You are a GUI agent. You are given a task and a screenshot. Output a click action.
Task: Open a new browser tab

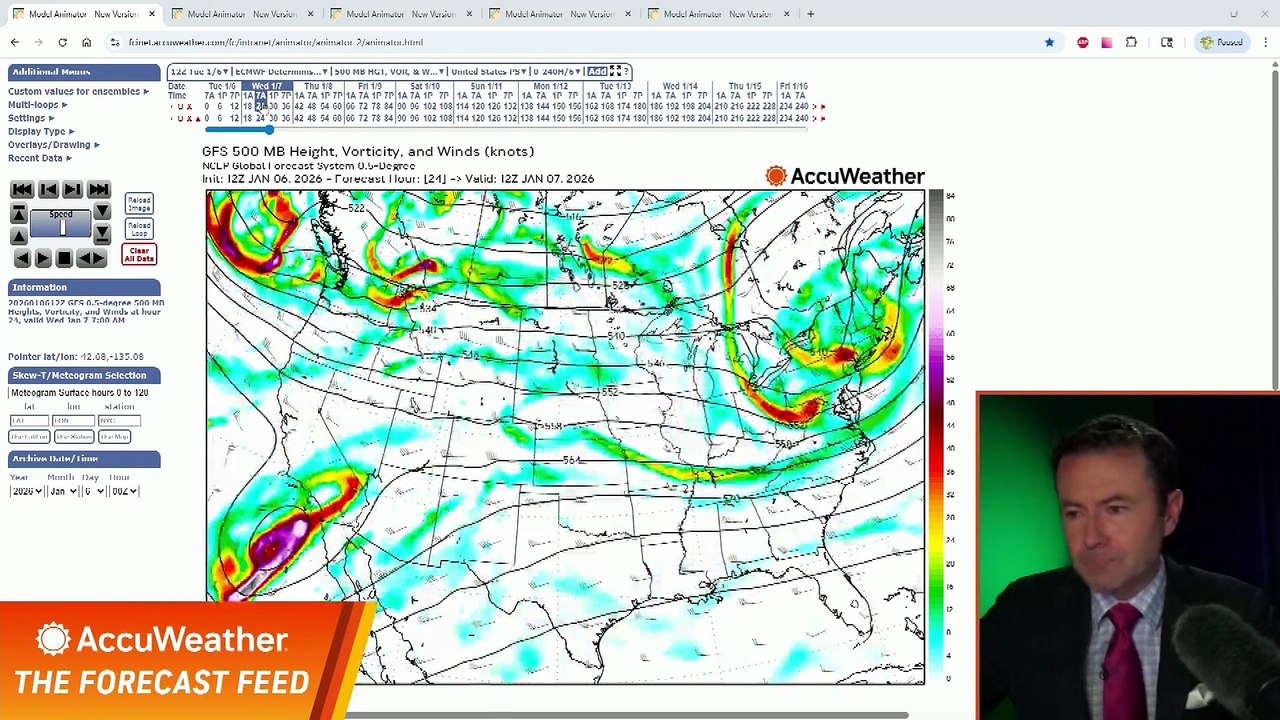tap(810, 14)
